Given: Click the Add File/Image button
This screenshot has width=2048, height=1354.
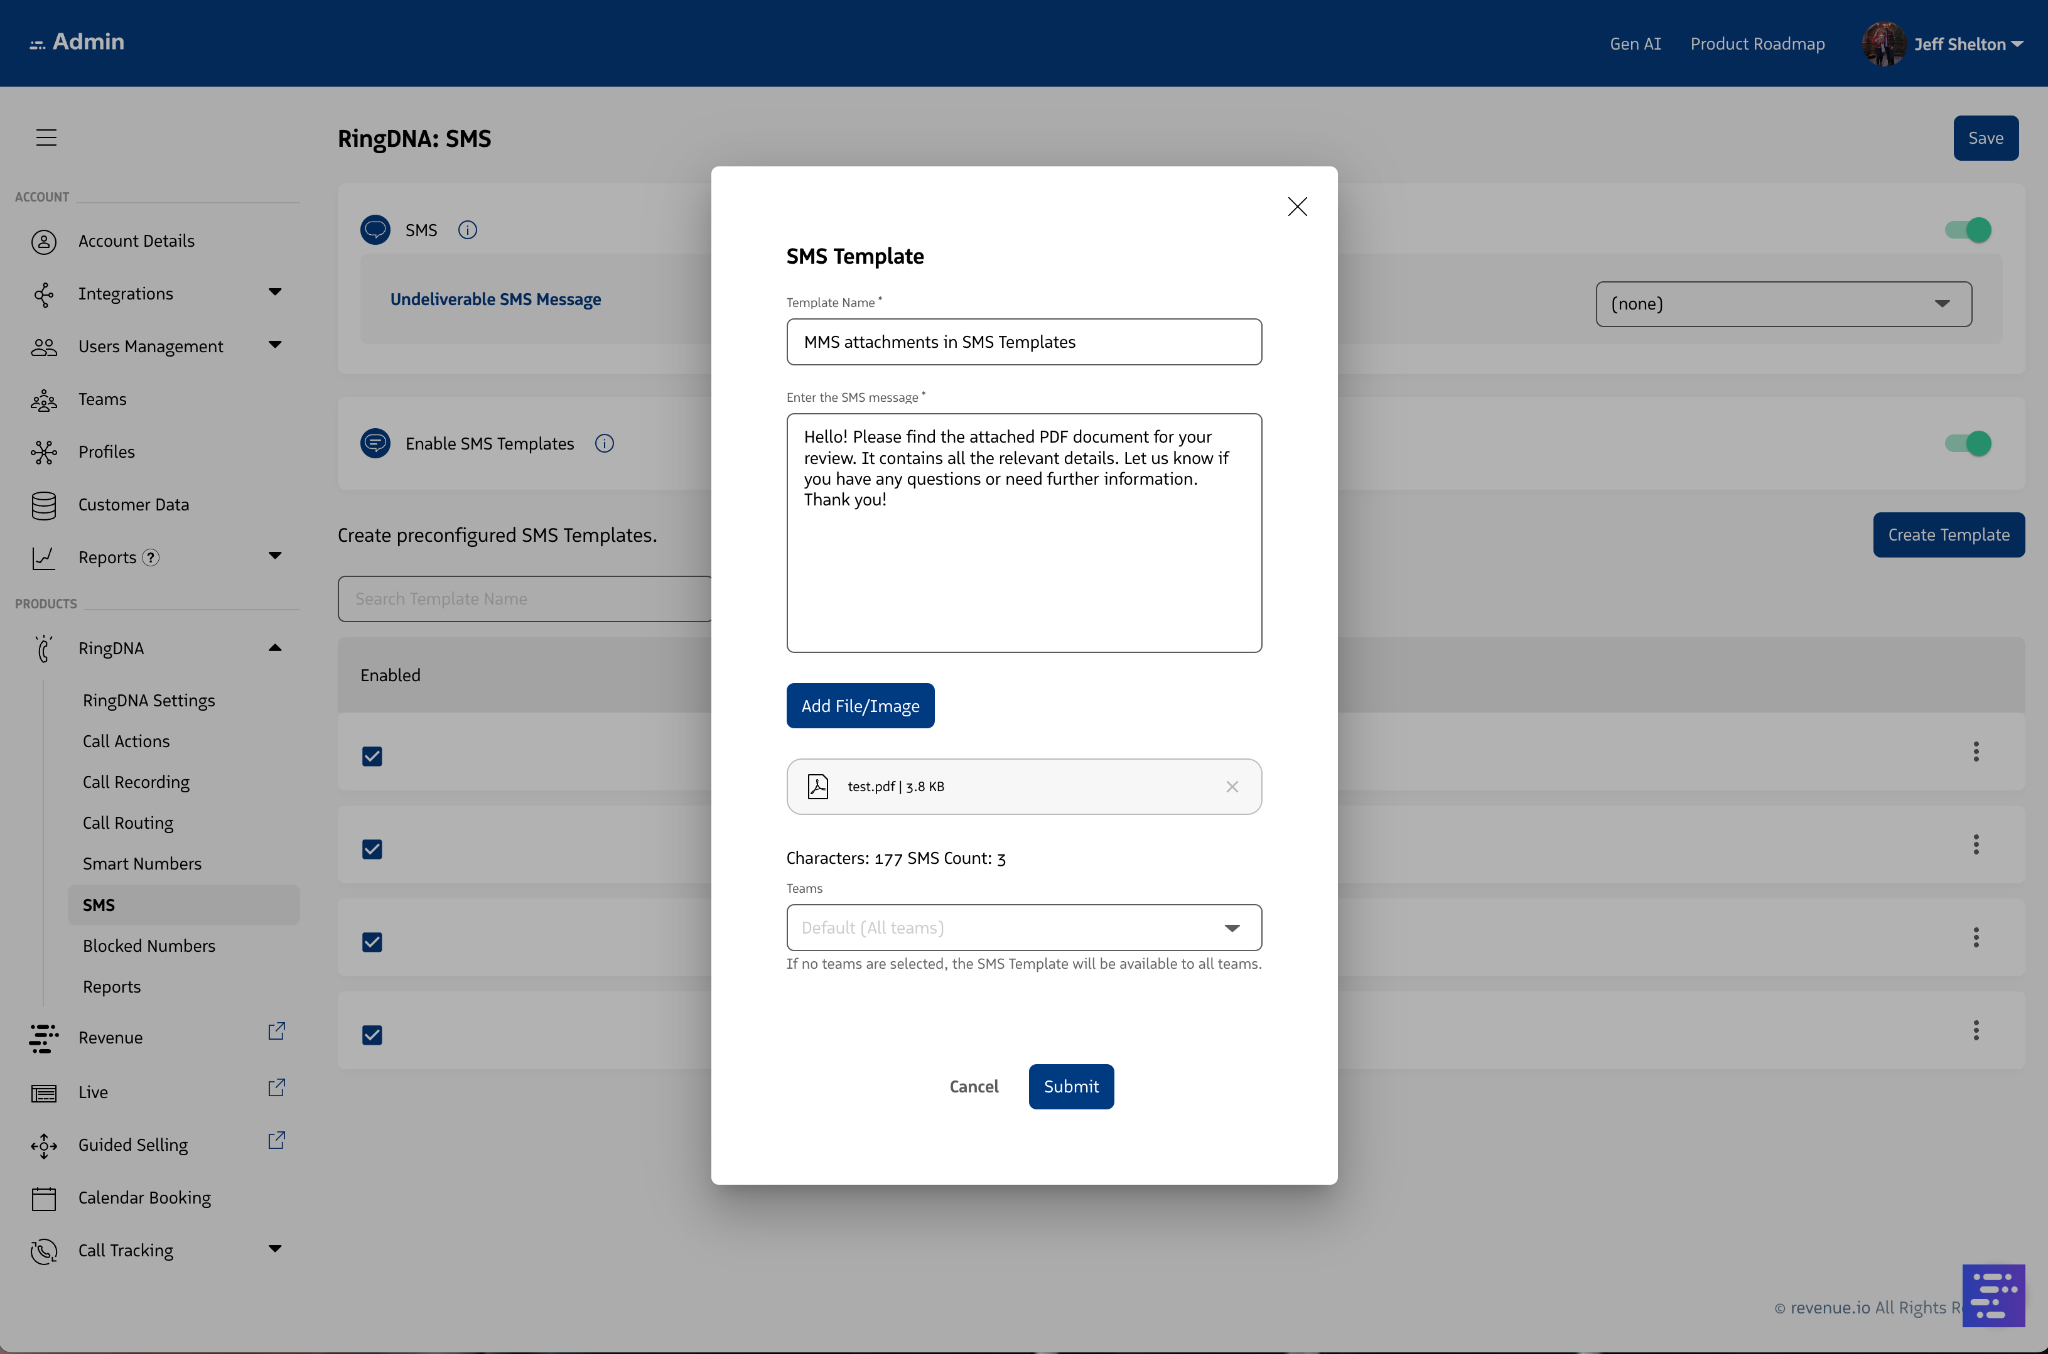Looking at the screenshot, I should [x=860, y=705].
